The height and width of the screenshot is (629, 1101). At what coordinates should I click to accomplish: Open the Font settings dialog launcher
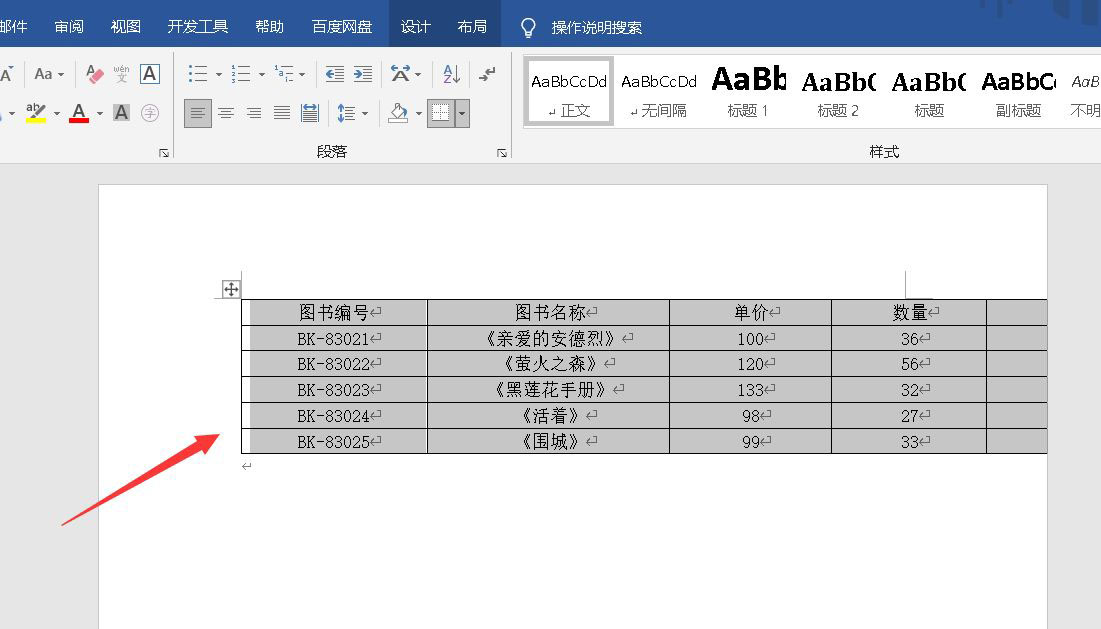(x=164, y=152)
